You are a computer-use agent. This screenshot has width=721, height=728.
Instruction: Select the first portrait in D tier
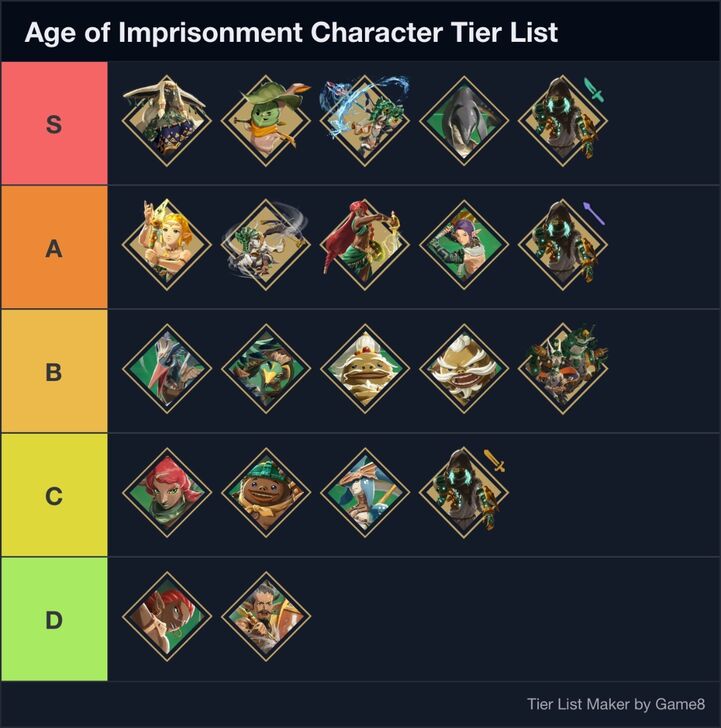tap(166, 616)
